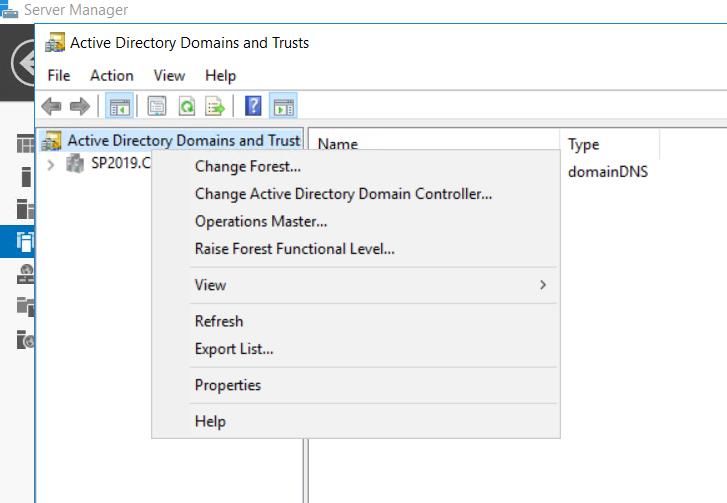
Task: Open the View submenu arrow
Action: [543, 285]
